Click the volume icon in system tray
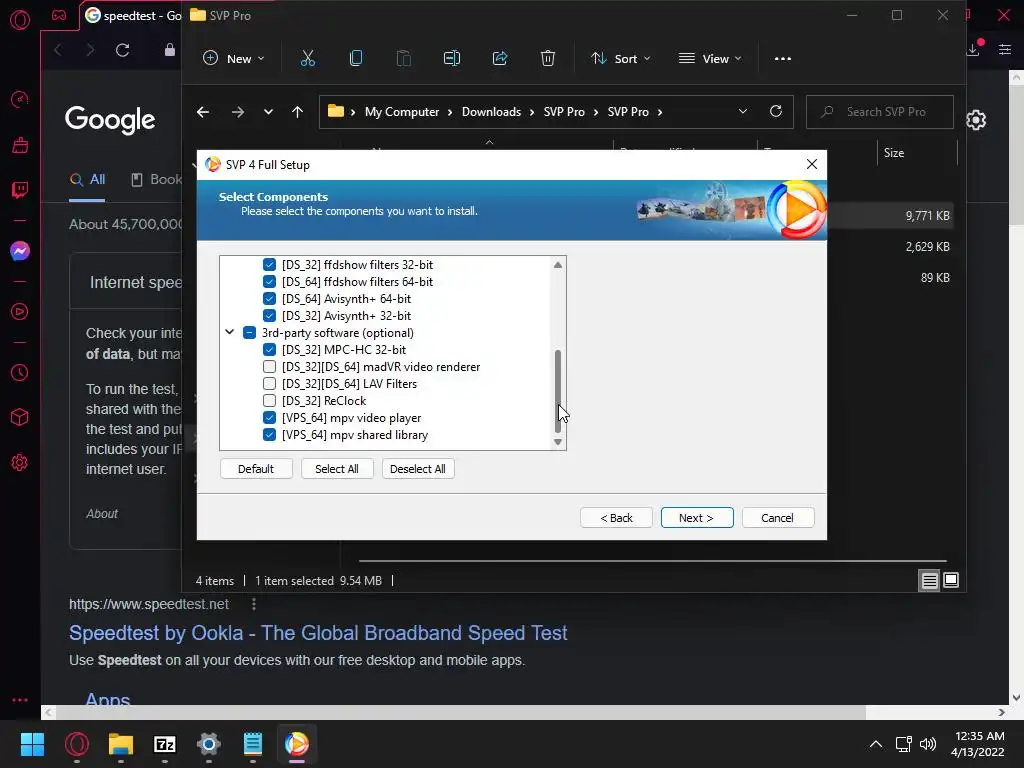 tap(927, 744)
